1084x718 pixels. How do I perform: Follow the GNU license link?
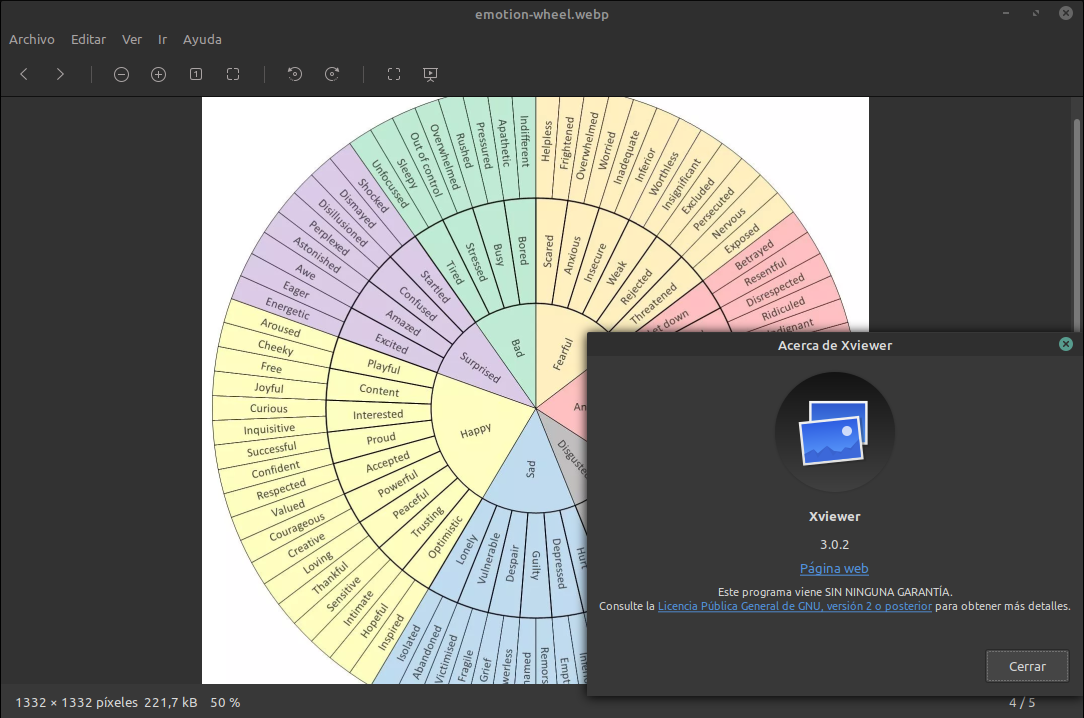click(x=794, y=606)
